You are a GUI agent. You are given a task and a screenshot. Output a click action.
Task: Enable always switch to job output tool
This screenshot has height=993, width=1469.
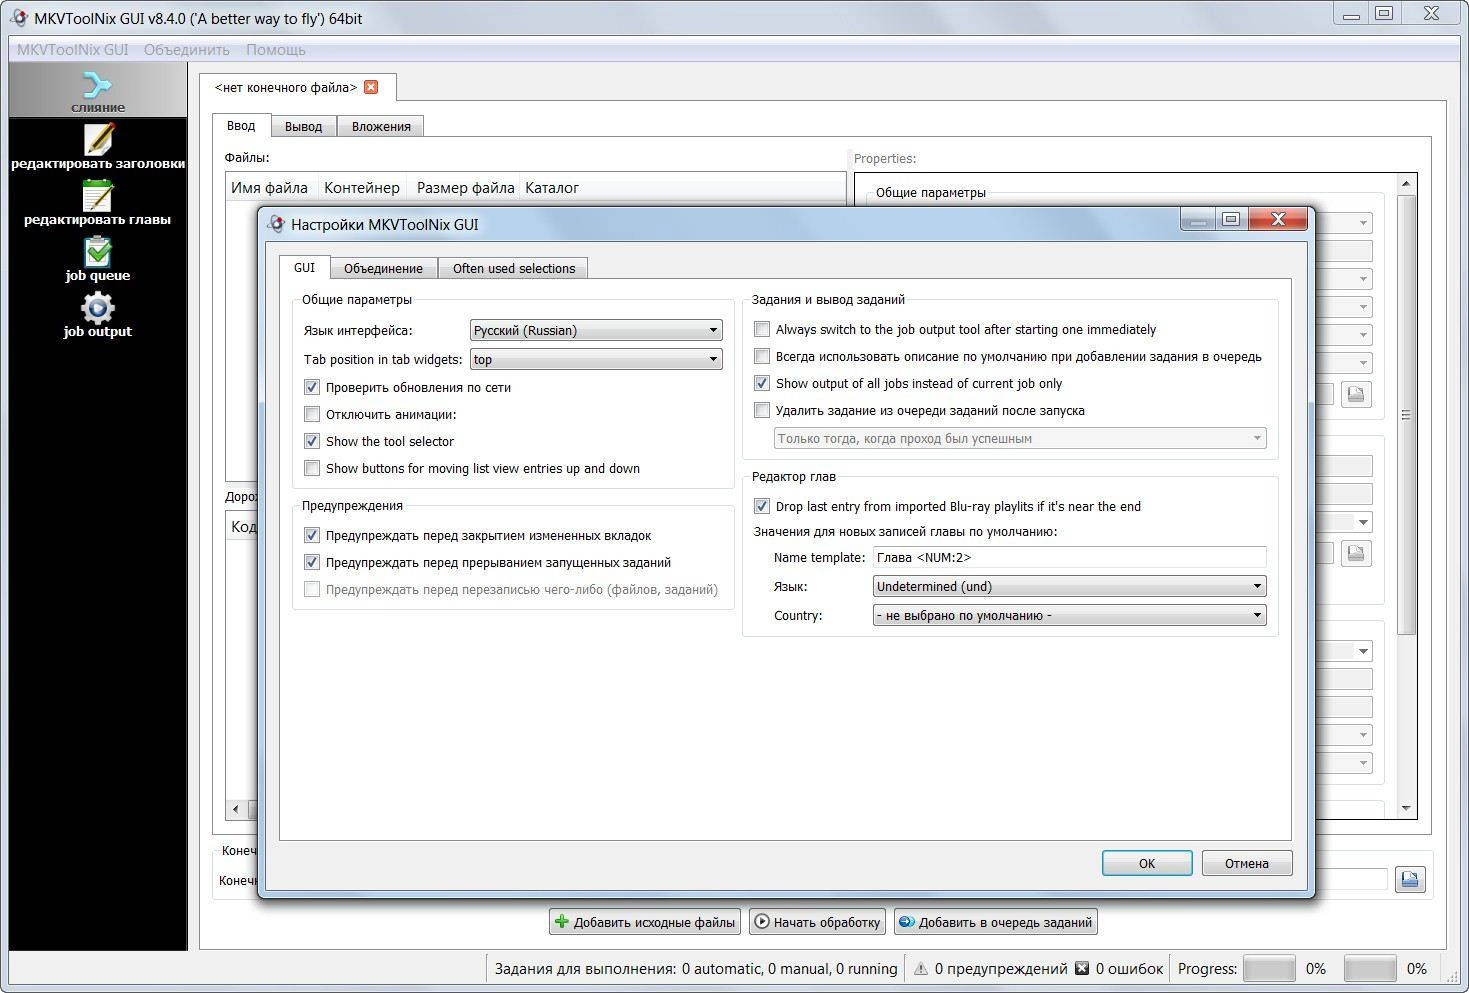pyautogui.click(x=762, y=329)
